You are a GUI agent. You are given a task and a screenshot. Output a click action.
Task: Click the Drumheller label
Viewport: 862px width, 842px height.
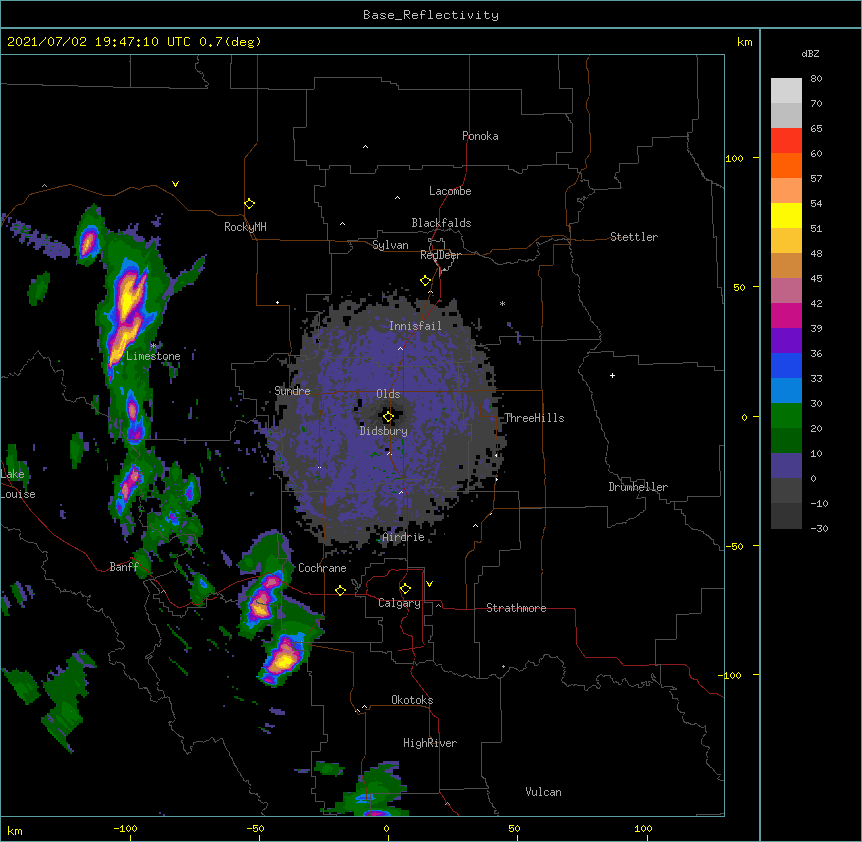(x=638, y=487)
